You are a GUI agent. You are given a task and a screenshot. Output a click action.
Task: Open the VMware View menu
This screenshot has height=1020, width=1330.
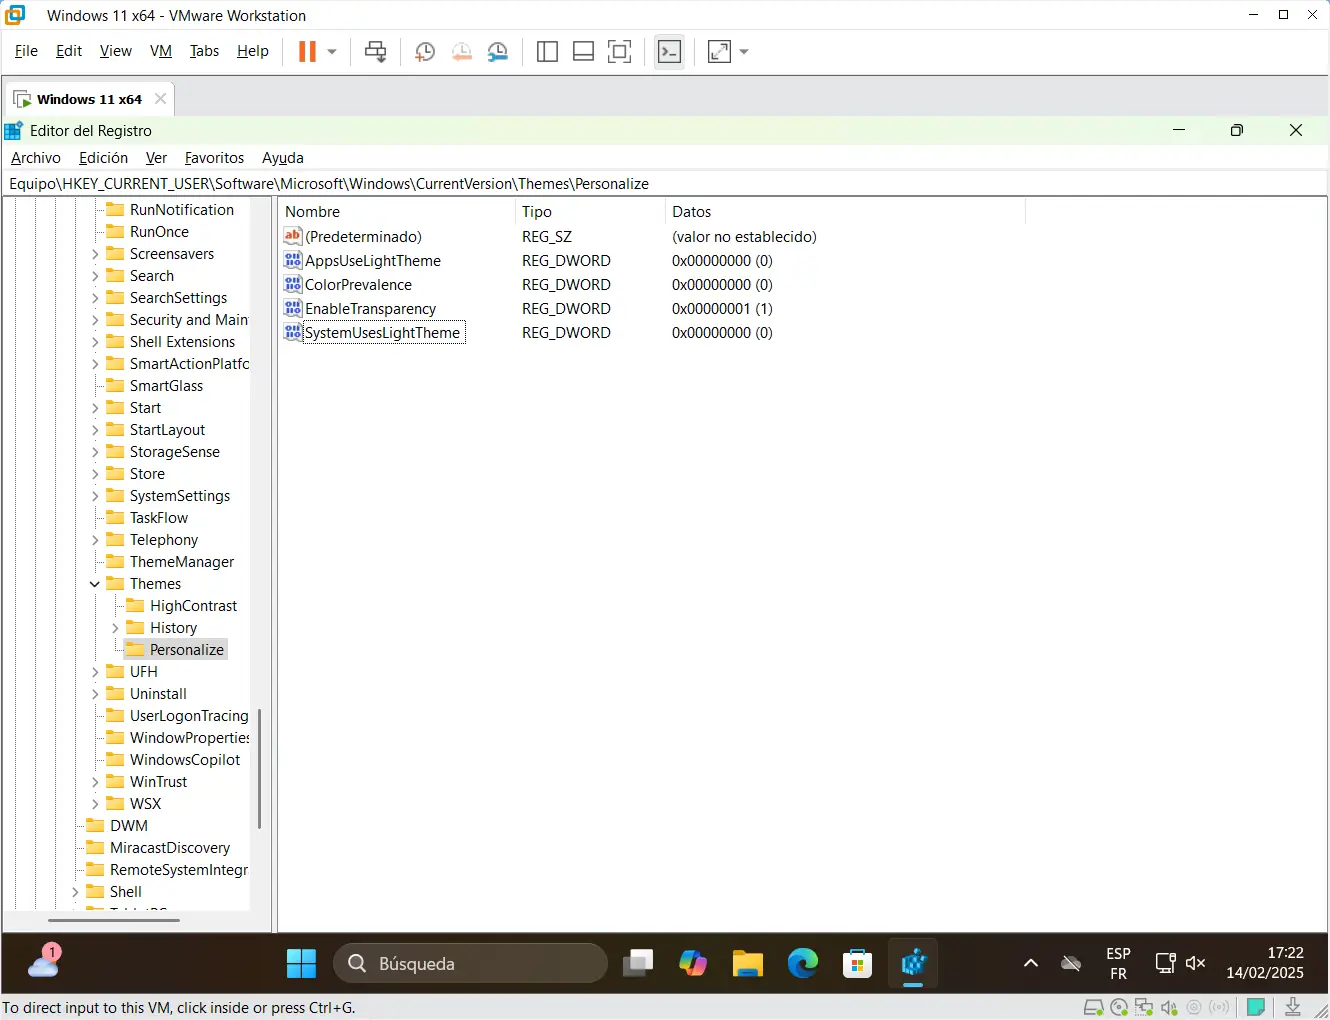coord(116,51)
